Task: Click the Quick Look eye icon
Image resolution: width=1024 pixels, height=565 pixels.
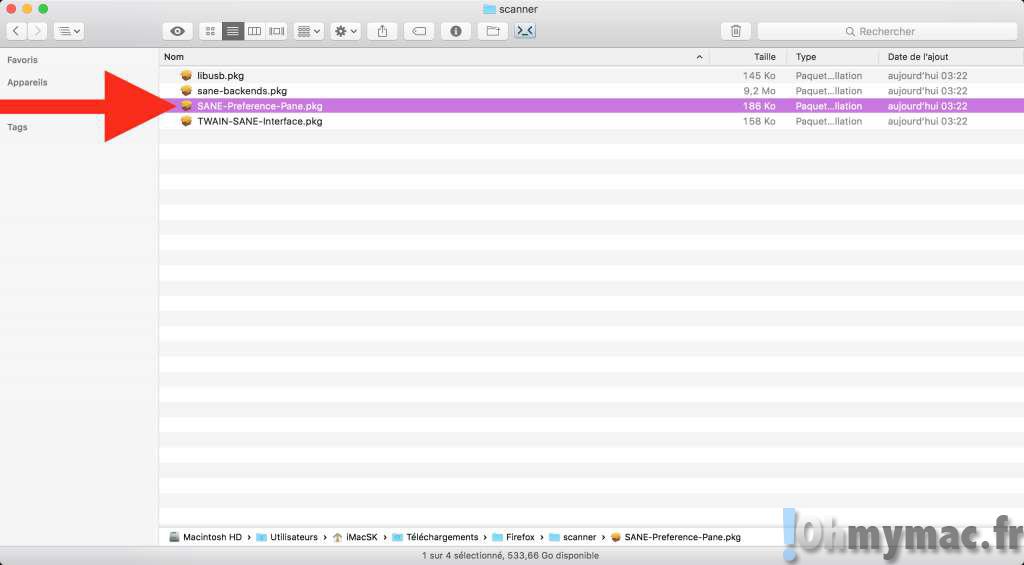Action: [177, 31]
